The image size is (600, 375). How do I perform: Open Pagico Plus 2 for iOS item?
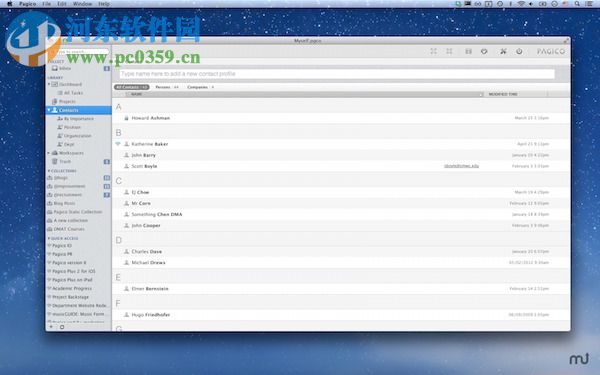[x=74, y=271]
